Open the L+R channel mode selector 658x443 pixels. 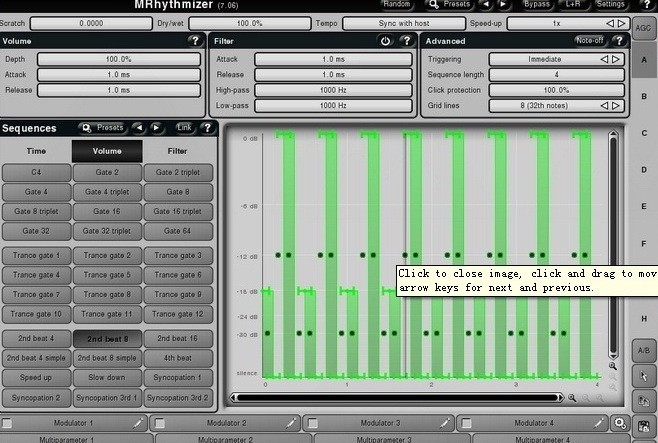click(573, 4)
